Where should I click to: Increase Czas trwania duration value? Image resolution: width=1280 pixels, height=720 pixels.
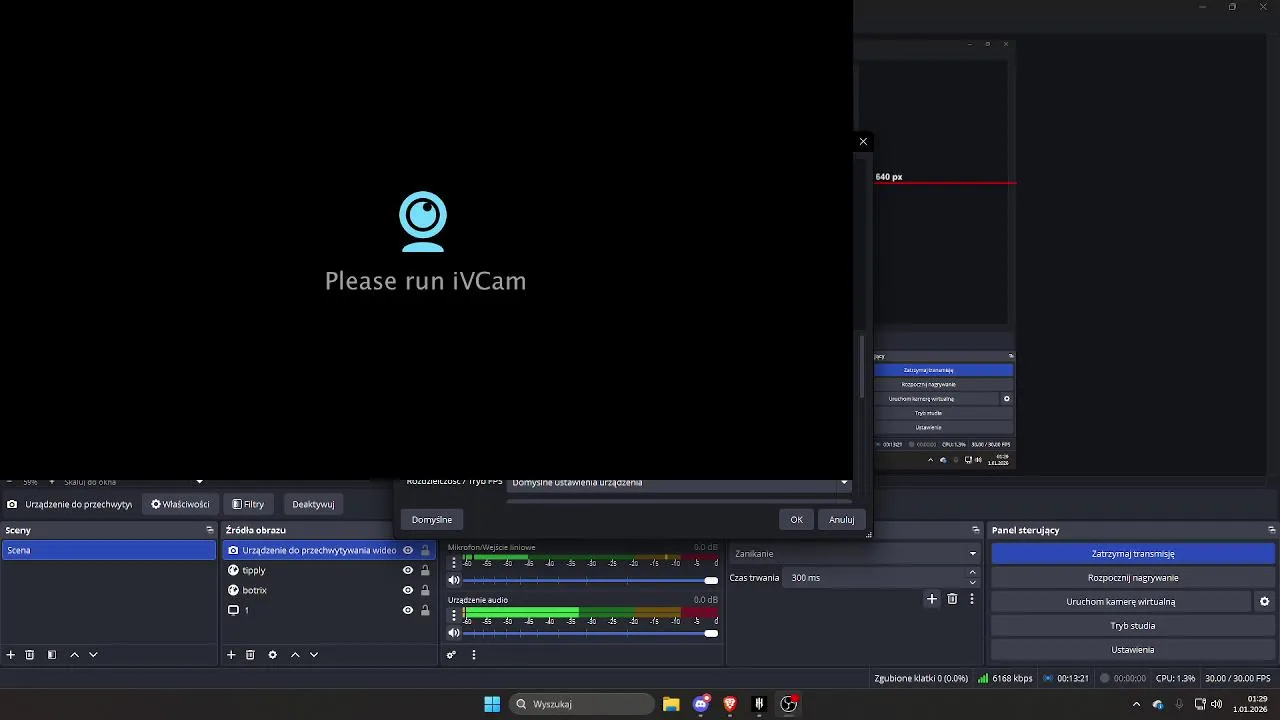click(973, 573)
